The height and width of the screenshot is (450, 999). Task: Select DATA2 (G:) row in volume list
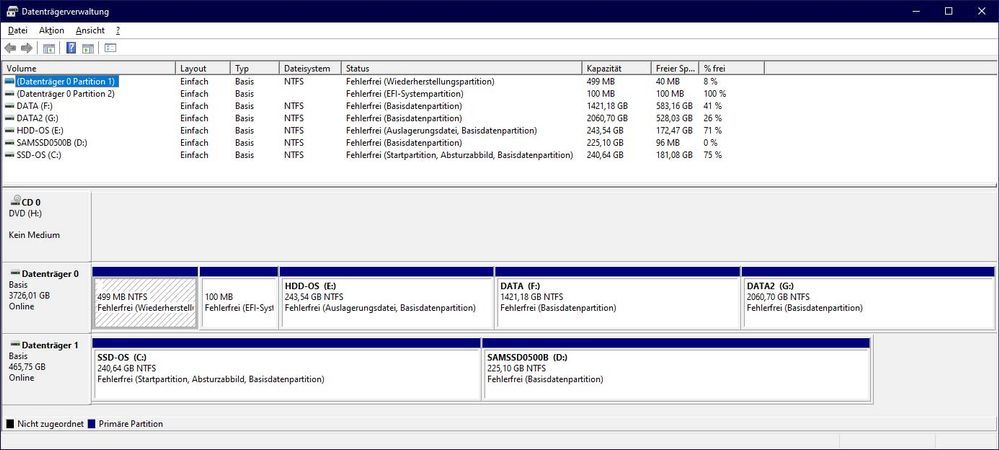37,117
